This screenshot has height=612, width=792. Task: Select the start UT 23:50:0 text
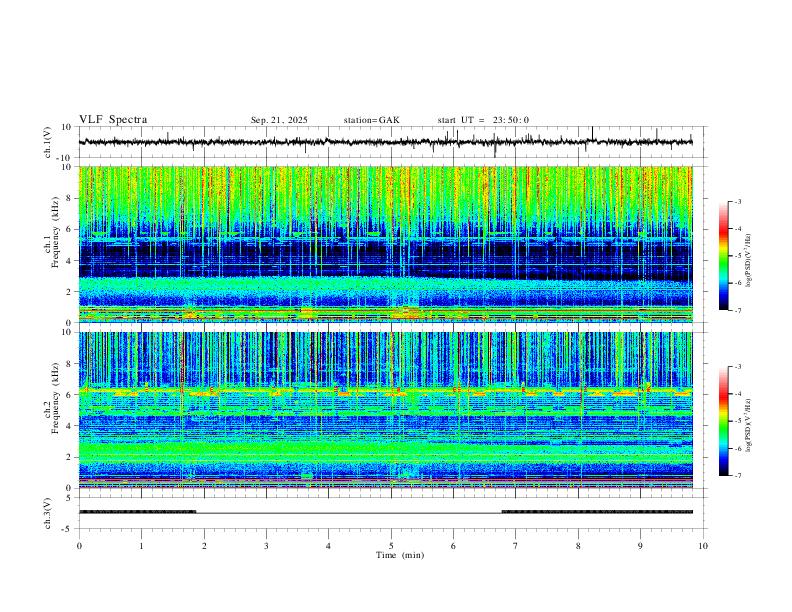click(483, 121)
